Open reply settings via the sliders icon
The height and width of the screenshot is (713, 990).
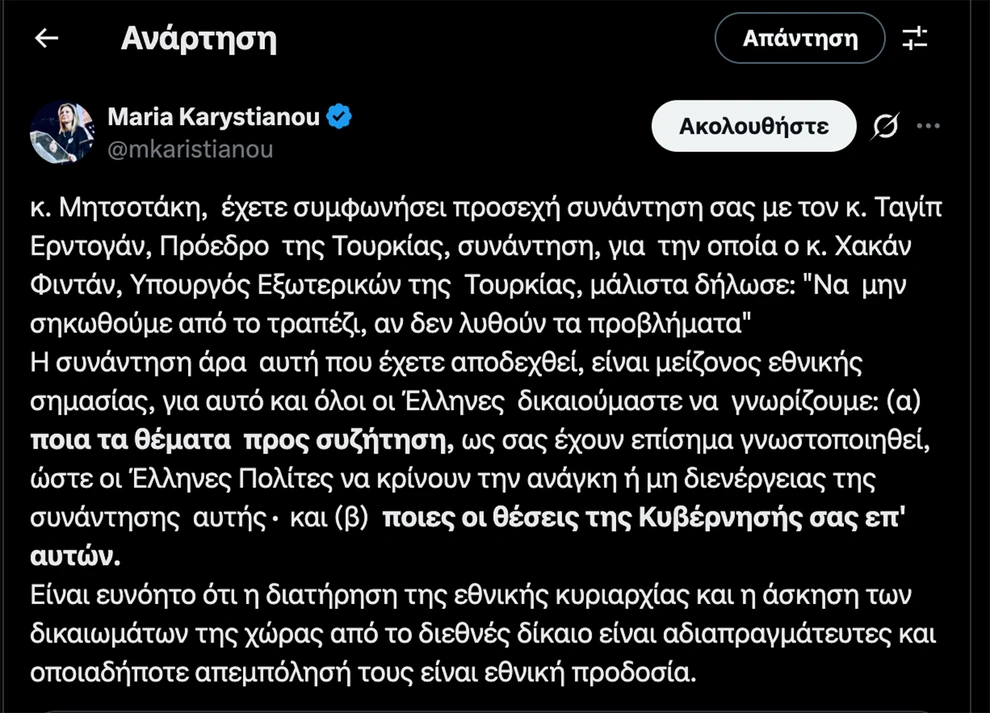point(916,38)
